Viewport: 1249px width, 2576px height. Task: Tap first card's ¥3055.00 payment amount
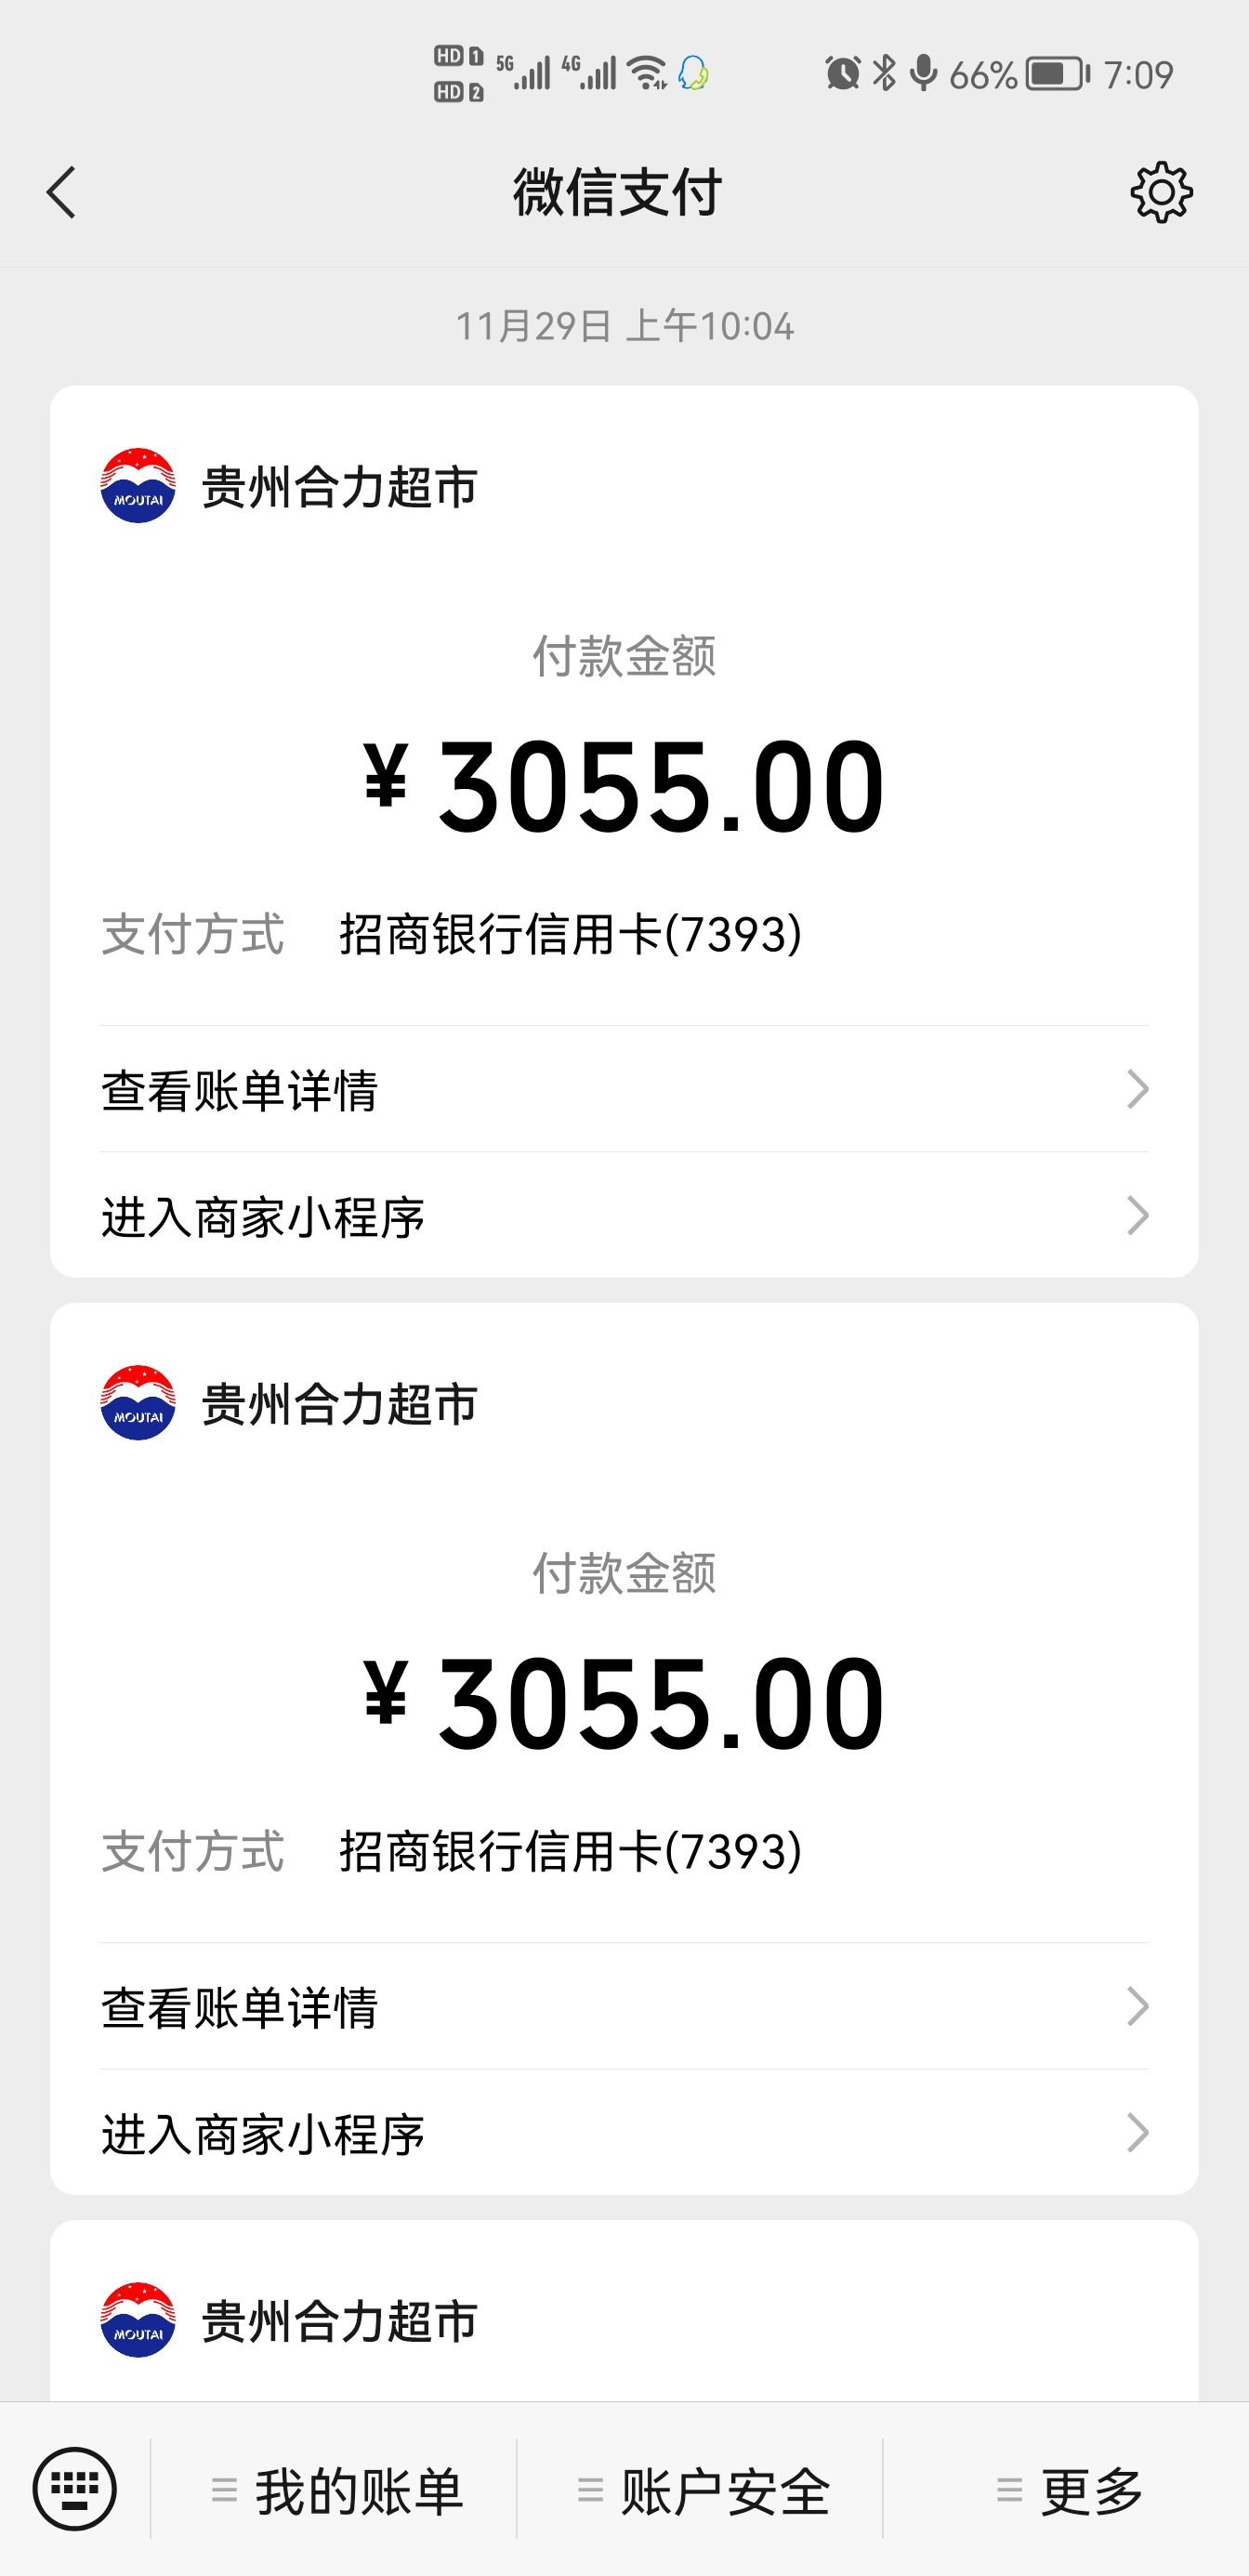624,786
